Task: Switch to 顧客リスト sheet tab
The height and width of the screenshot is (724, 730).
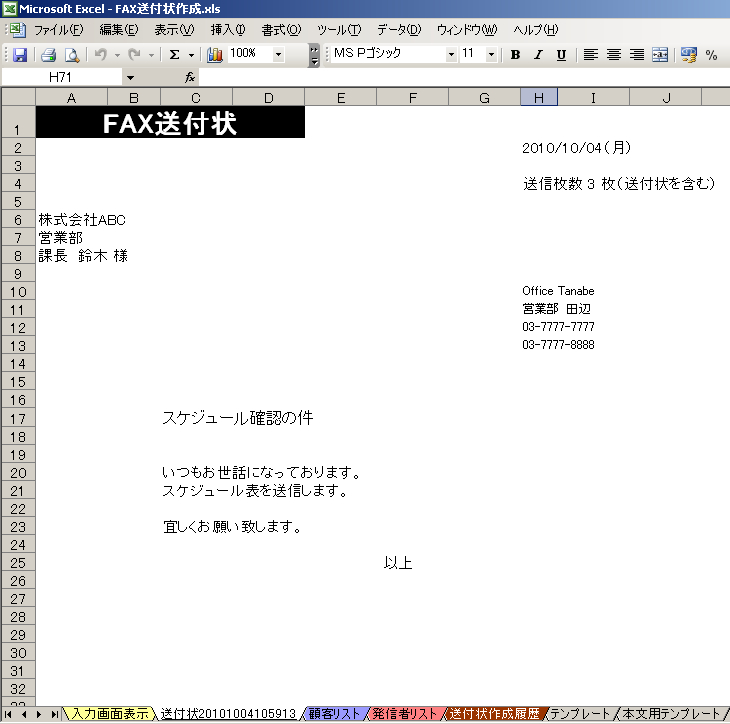Action: coord(334,713)
